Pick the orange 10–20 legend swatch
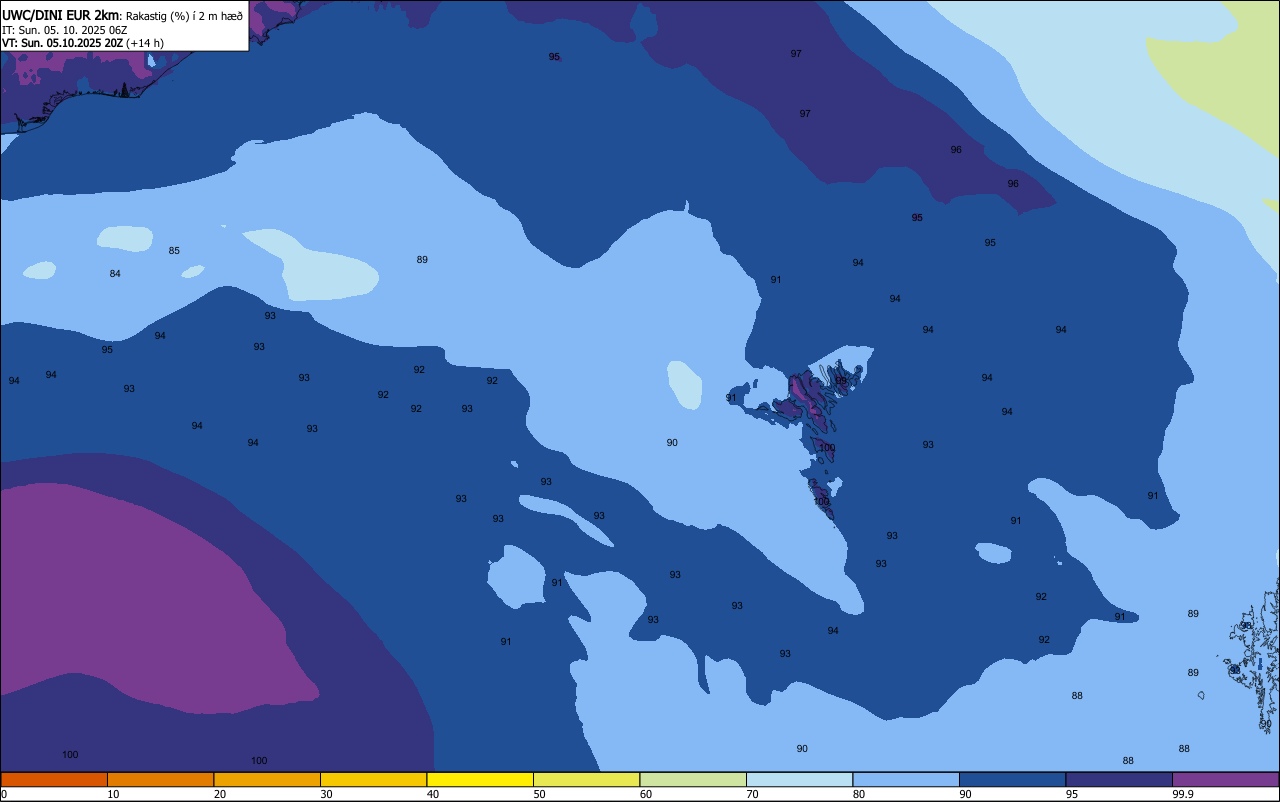 [x=160, y=779]
